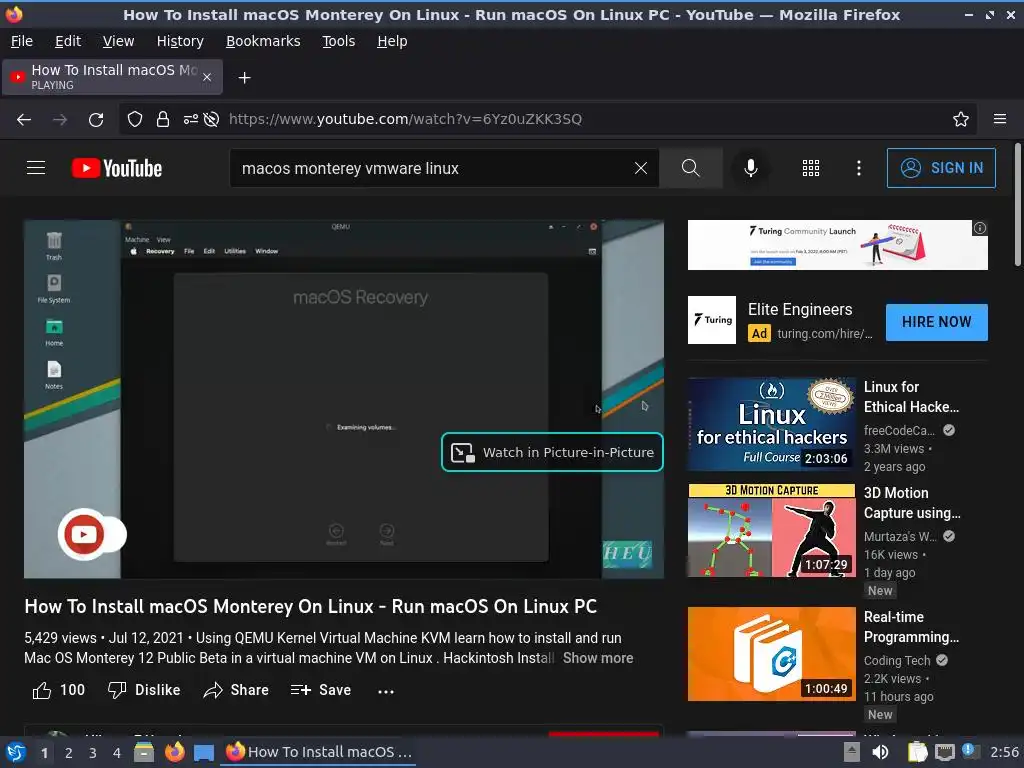
Task: Click the address bar URL
Action: pos(405,119)
